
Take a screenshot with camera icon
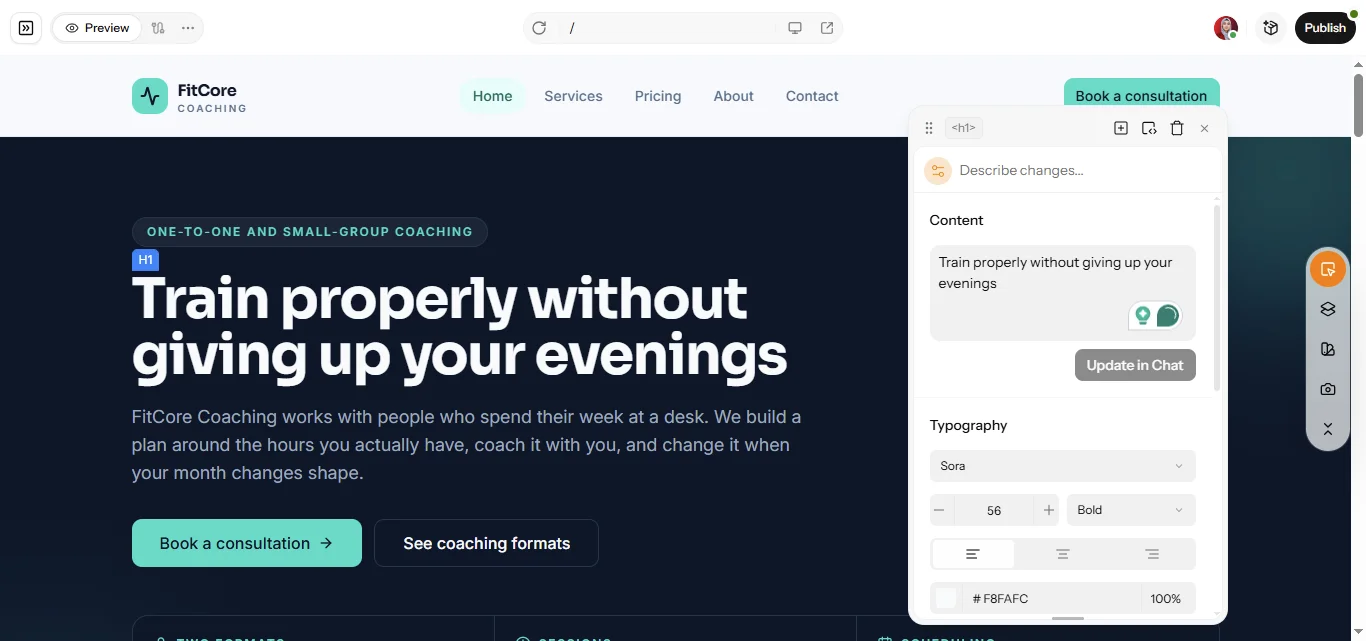(1328, 389)
